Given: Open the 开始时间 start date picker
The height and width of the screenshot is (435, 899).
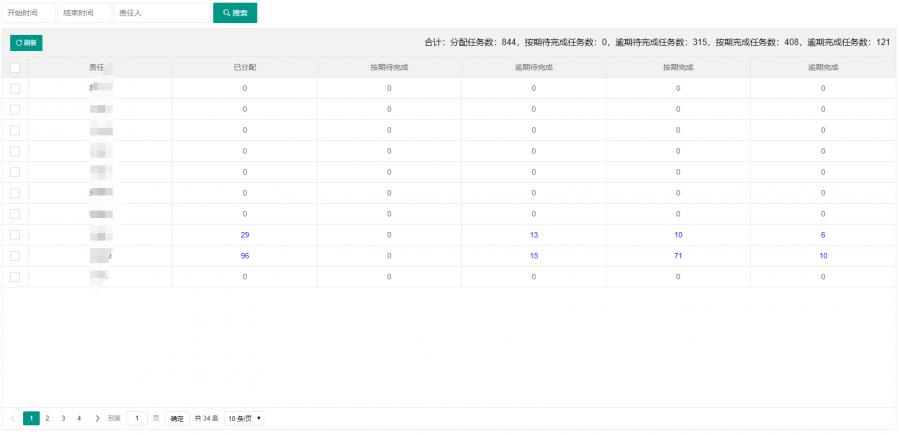Looking at the screenshot, I should tap(28, 13).
